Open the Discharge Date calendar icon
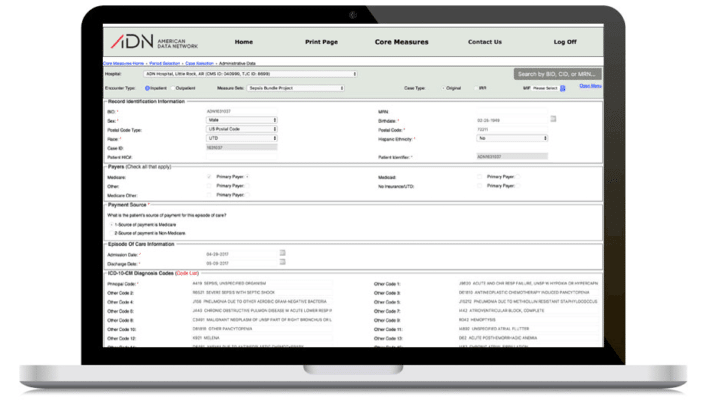Viewport: 705px width, 411px height. coord(283,262)
